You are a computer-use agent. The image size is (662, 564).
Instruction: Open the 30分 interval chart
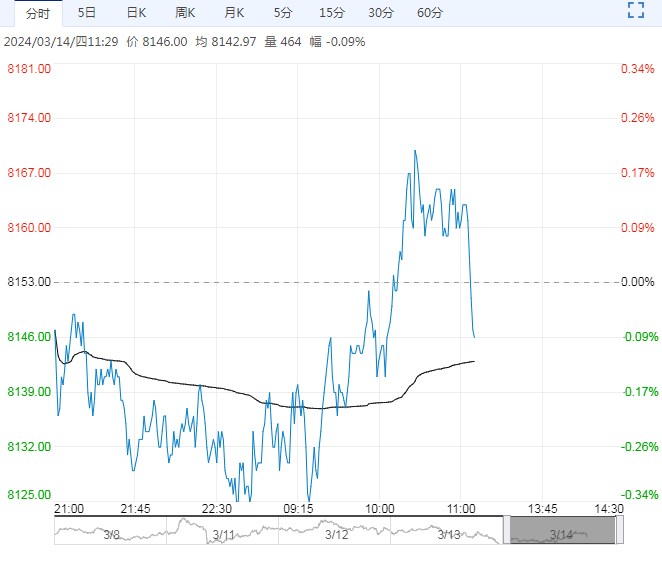[x=380, y=13]
